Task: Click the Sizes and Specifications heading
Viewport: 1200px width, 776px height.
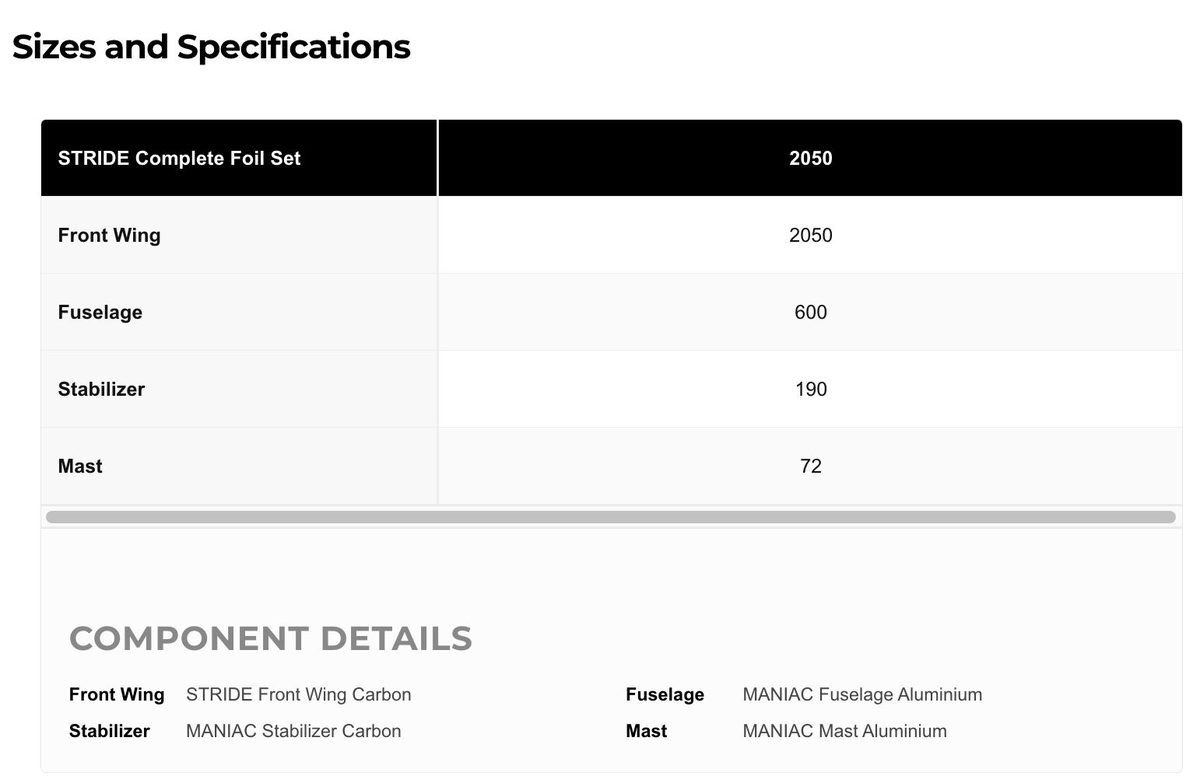Action: (x=211, y=47)
